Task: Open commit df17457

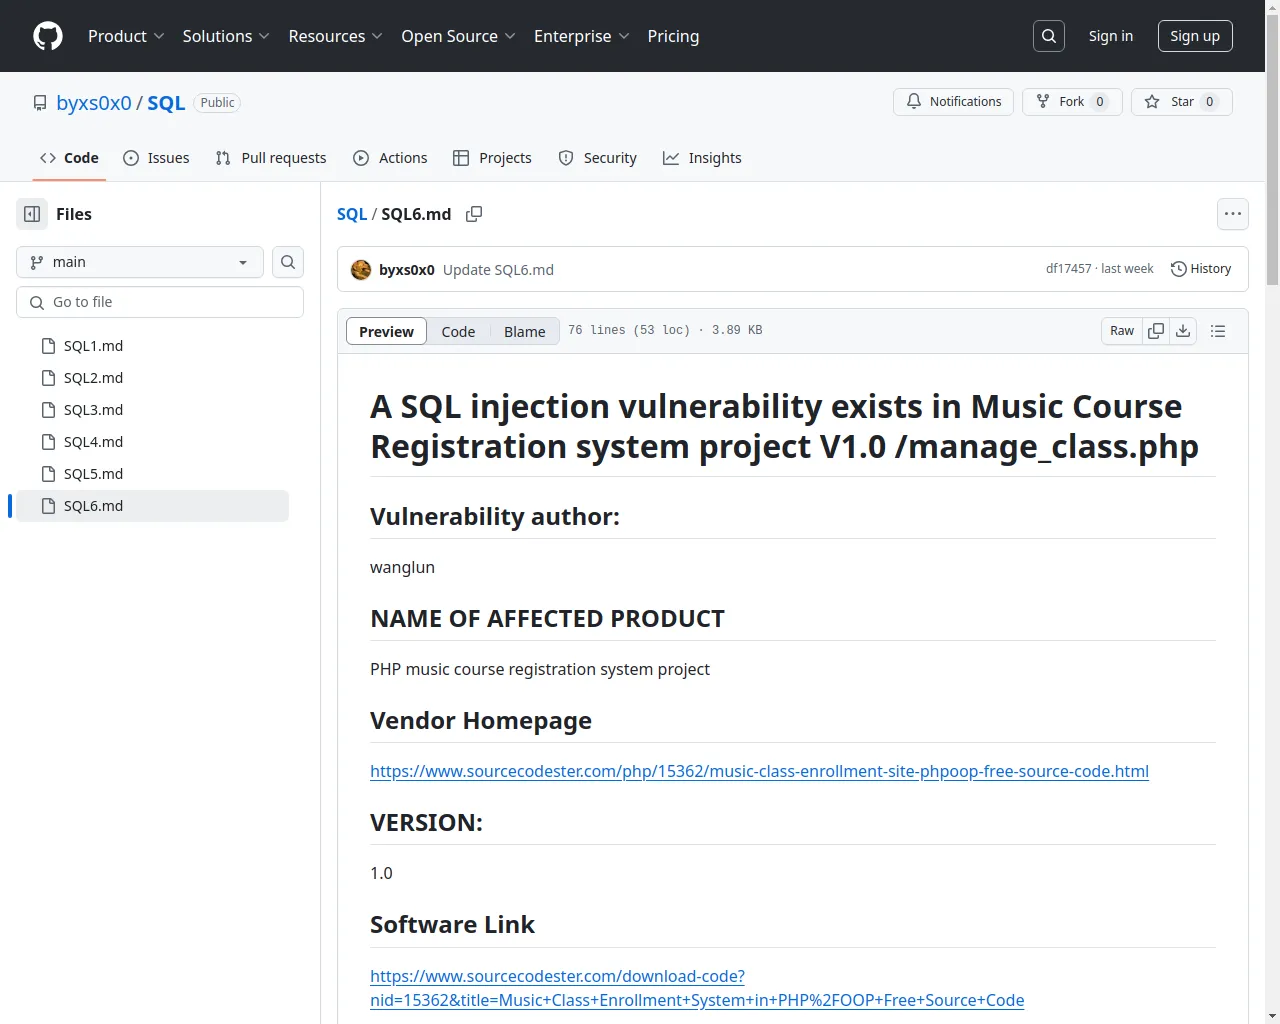Action: click(1068, 269)
